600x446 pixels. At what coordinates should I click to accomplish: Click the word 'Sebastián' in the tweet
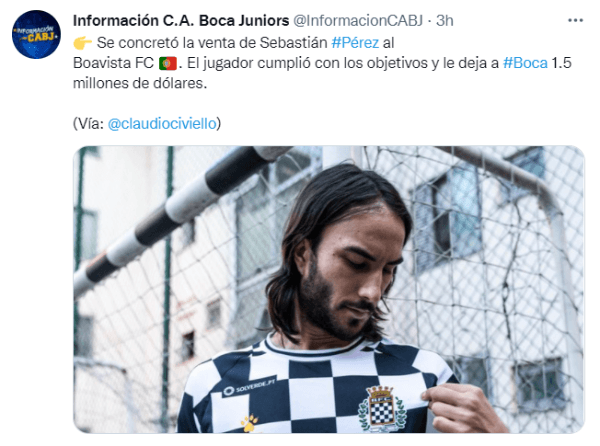[293, 43]
